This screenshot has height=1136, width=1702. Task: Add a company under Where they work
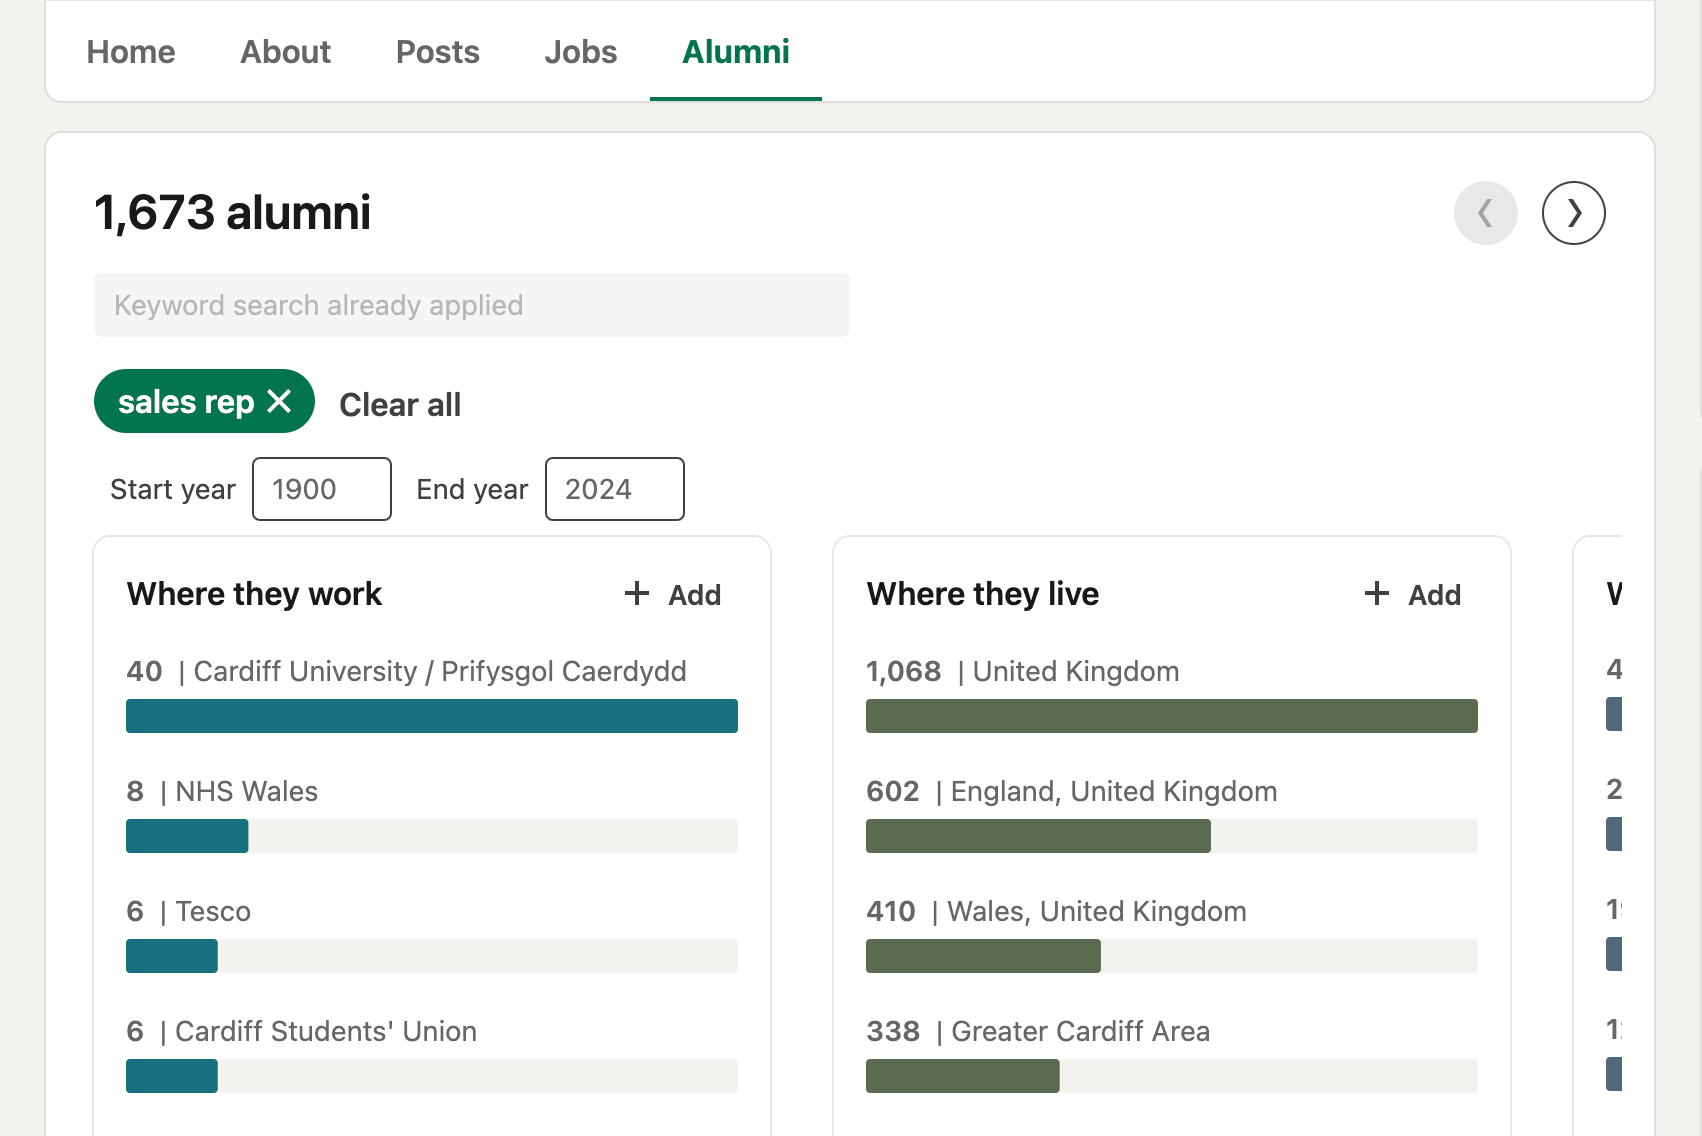click(x=673, y=595)
